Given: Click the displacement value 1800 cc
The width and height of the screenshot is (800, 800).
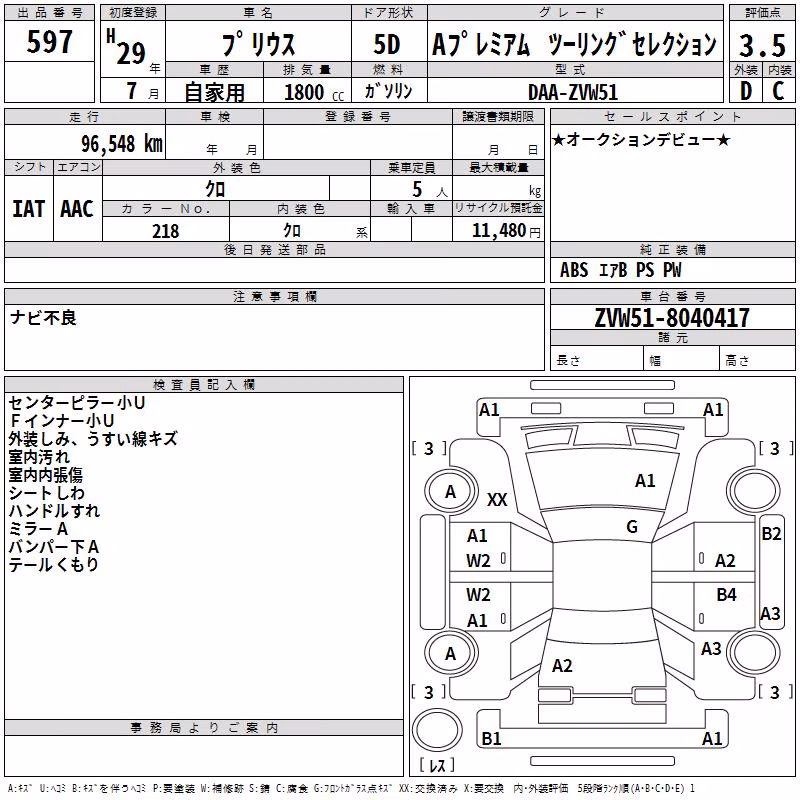Looking at the screenshot, I should tap(314, 92).
